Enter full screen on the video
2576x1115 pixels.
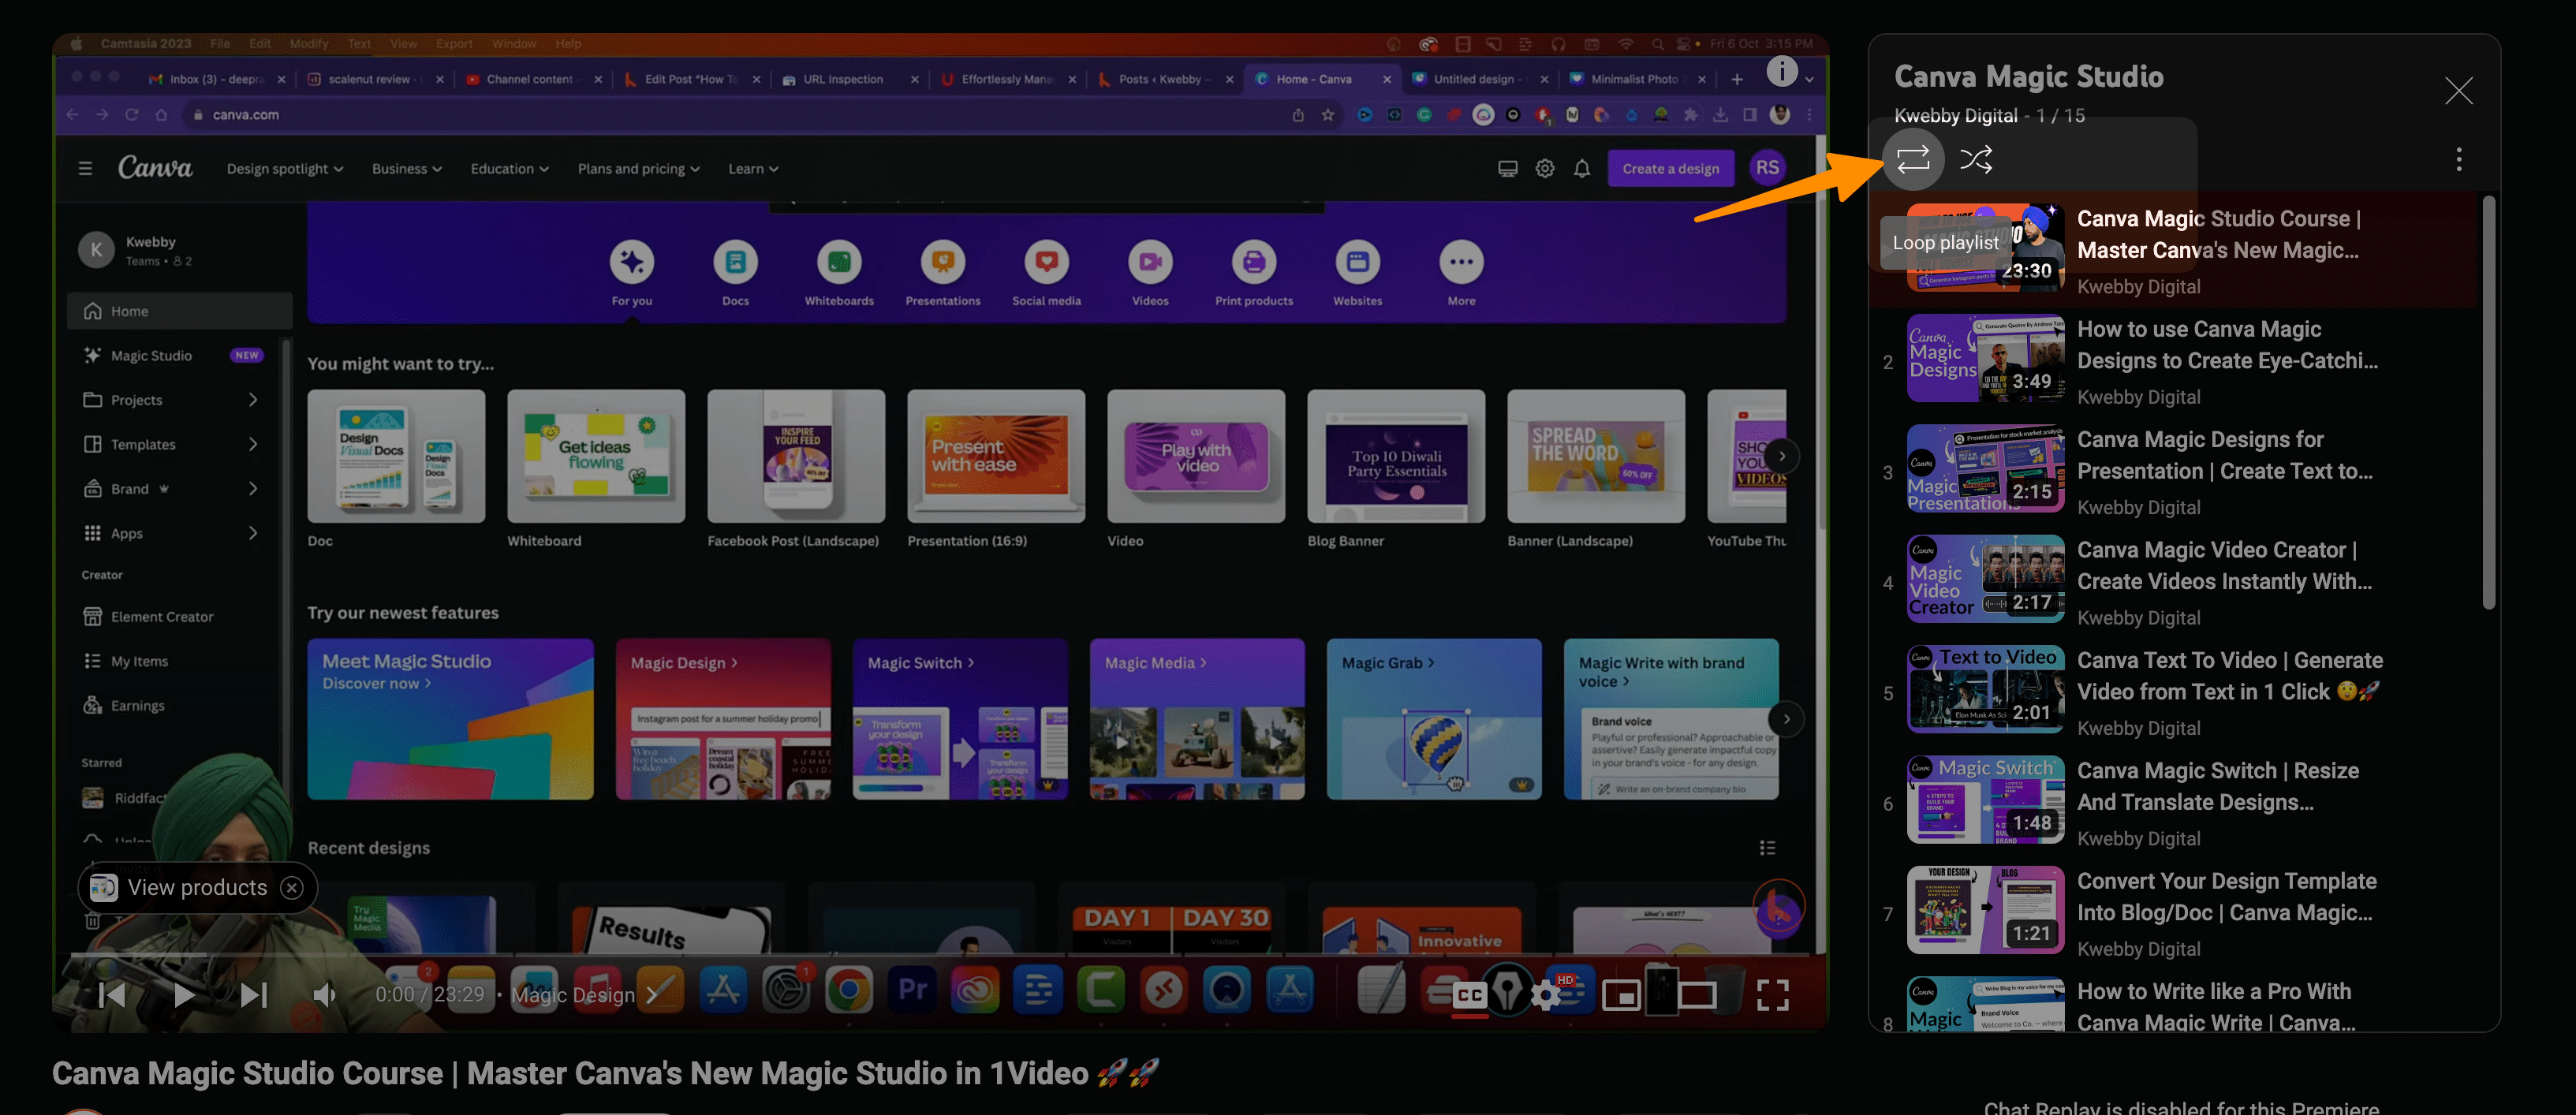tap(1773, 994)
